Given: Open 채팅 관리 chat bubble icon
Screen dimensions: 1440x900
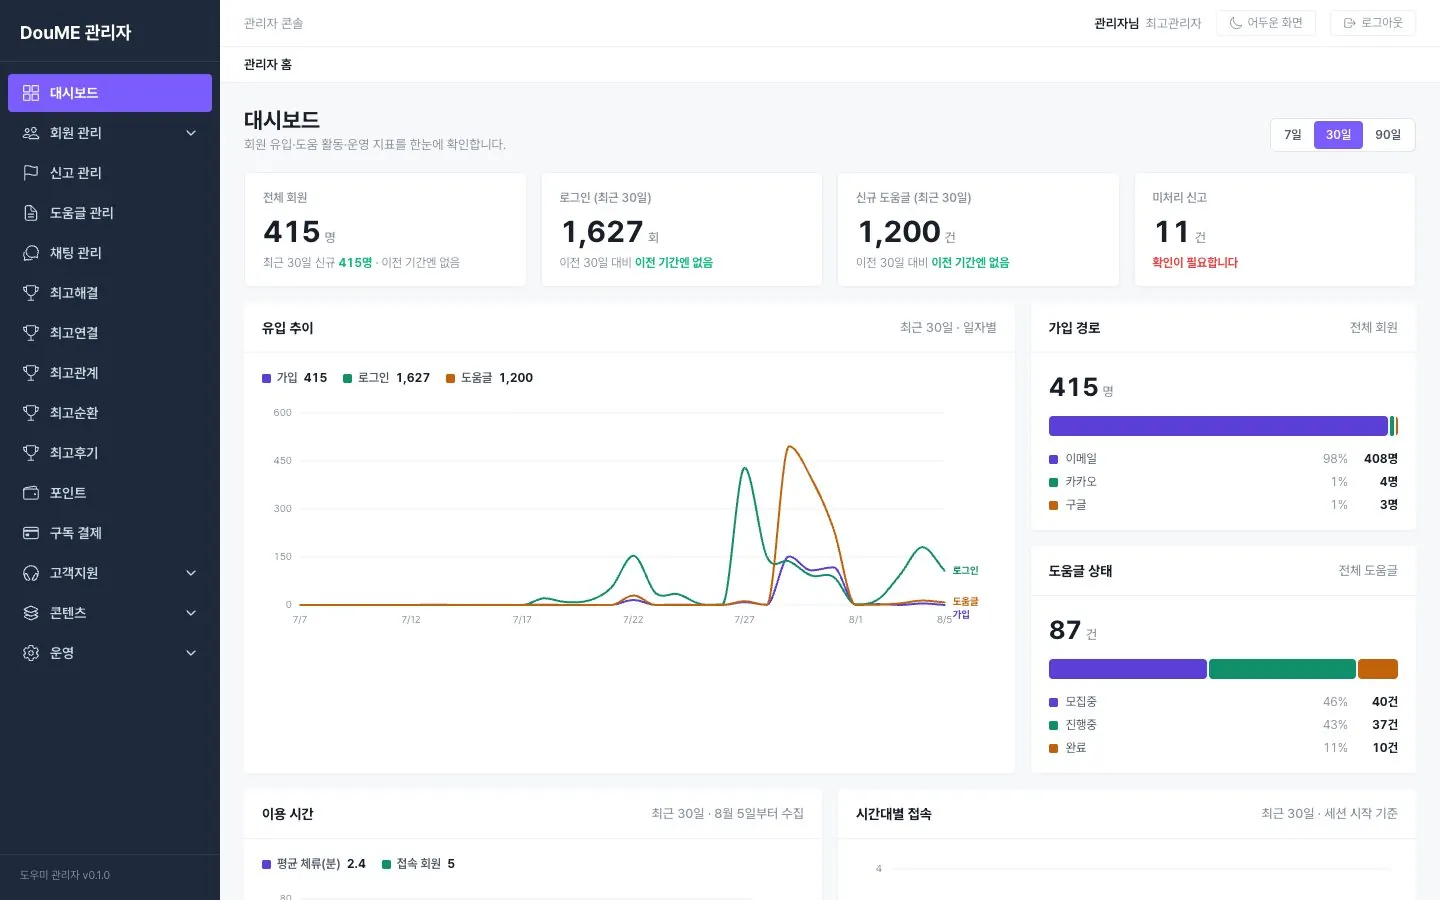Looking at the screenshot, I should (31, 253).
